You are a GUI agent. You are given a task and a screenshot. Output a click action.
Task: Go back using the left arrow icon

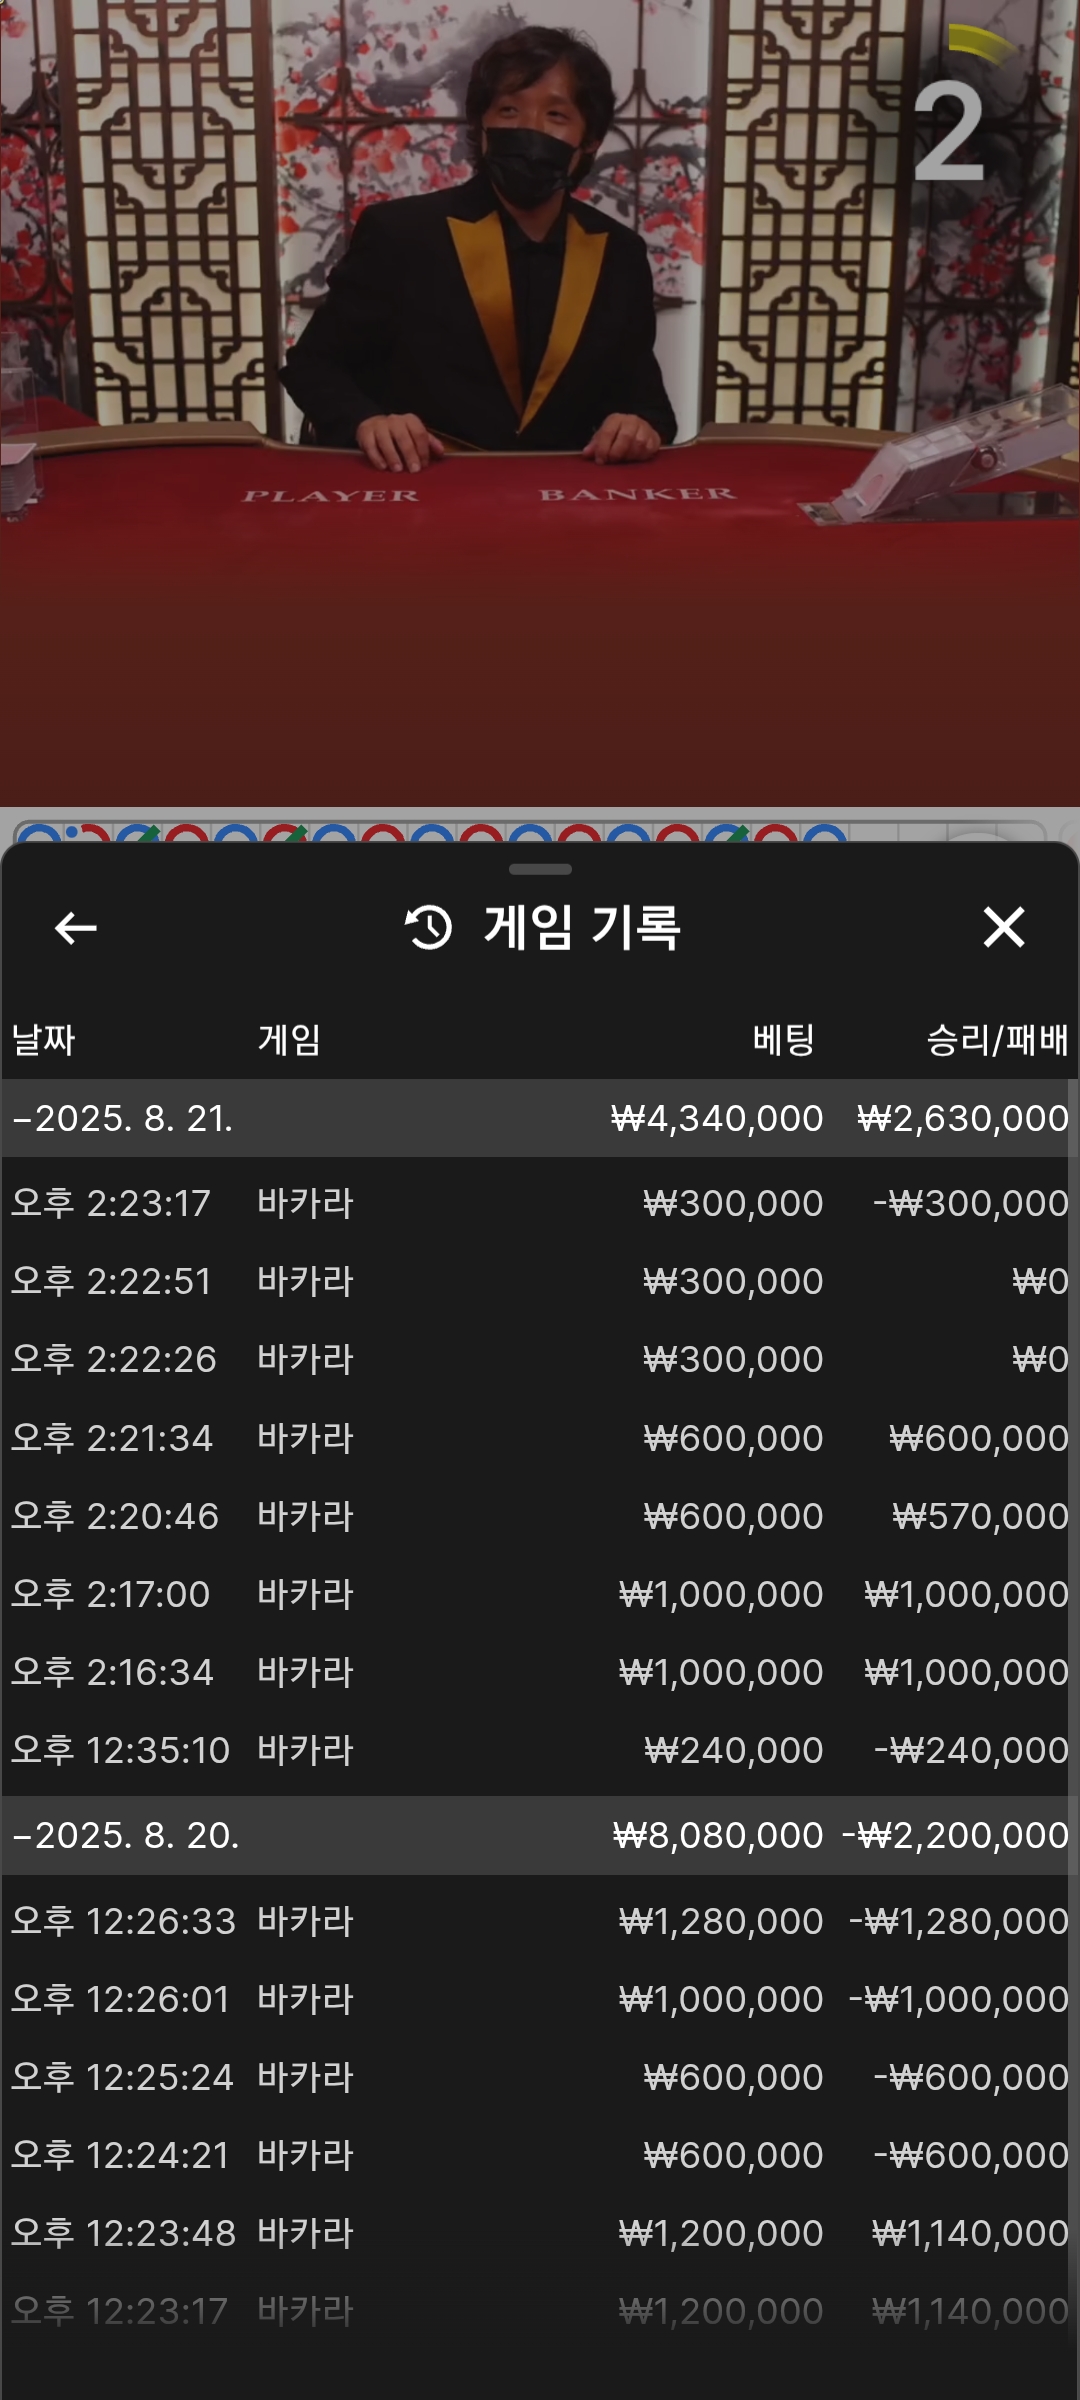click(x=76, y=928)
